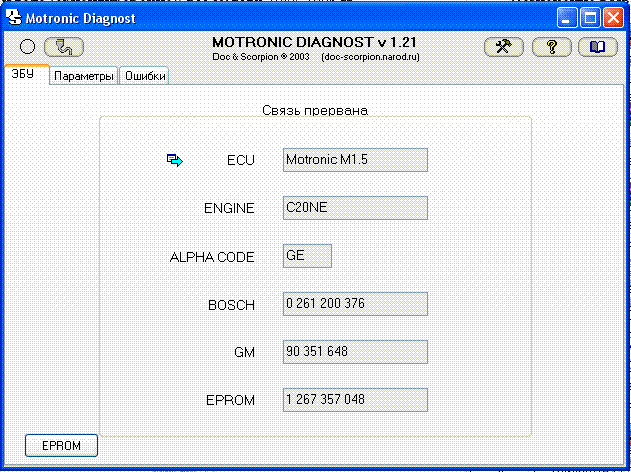Click the GM field showing 90 351 648
The width and height of the screenshot is (631, 472).
(355, 352)
